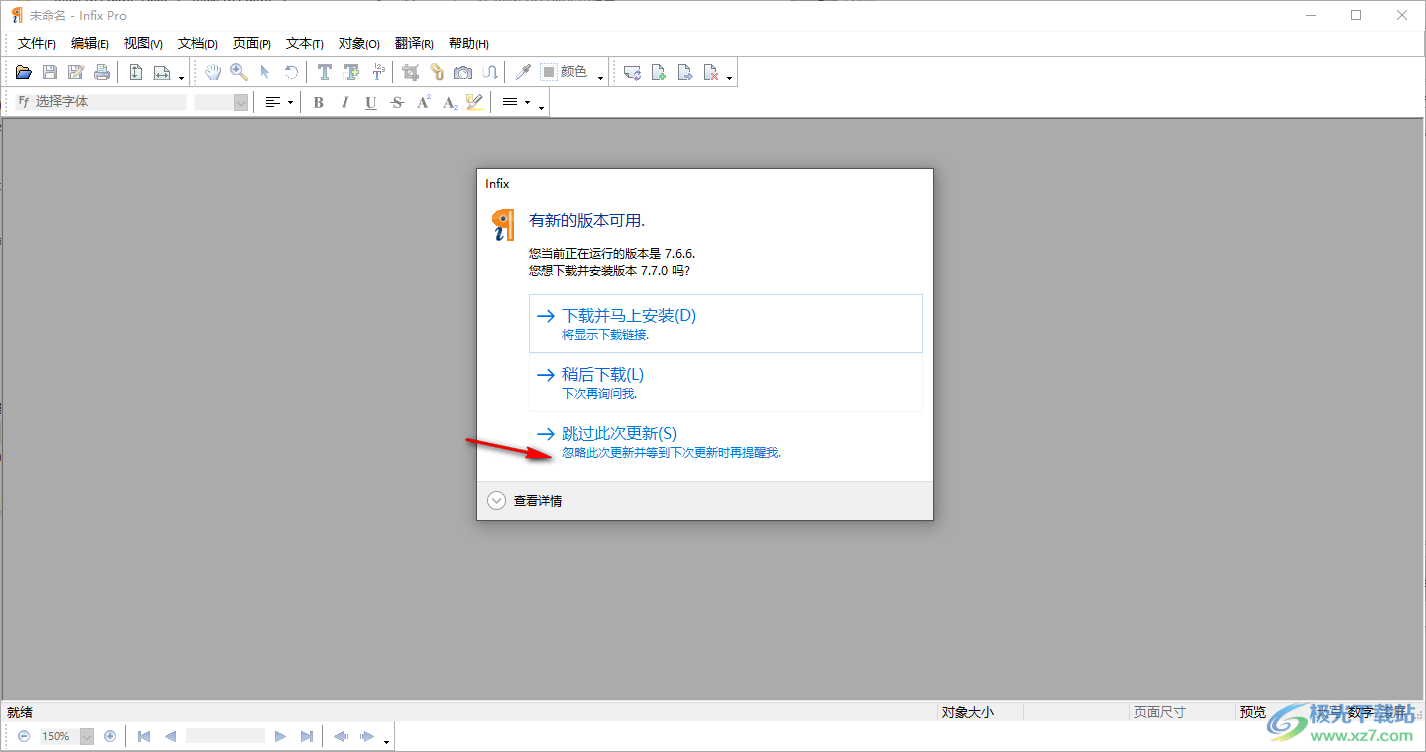The height and width of the screenshot is (752, 1426).
Task: Select the Crop tool icon
Action: pyautogui.click(x=411, y=72)
